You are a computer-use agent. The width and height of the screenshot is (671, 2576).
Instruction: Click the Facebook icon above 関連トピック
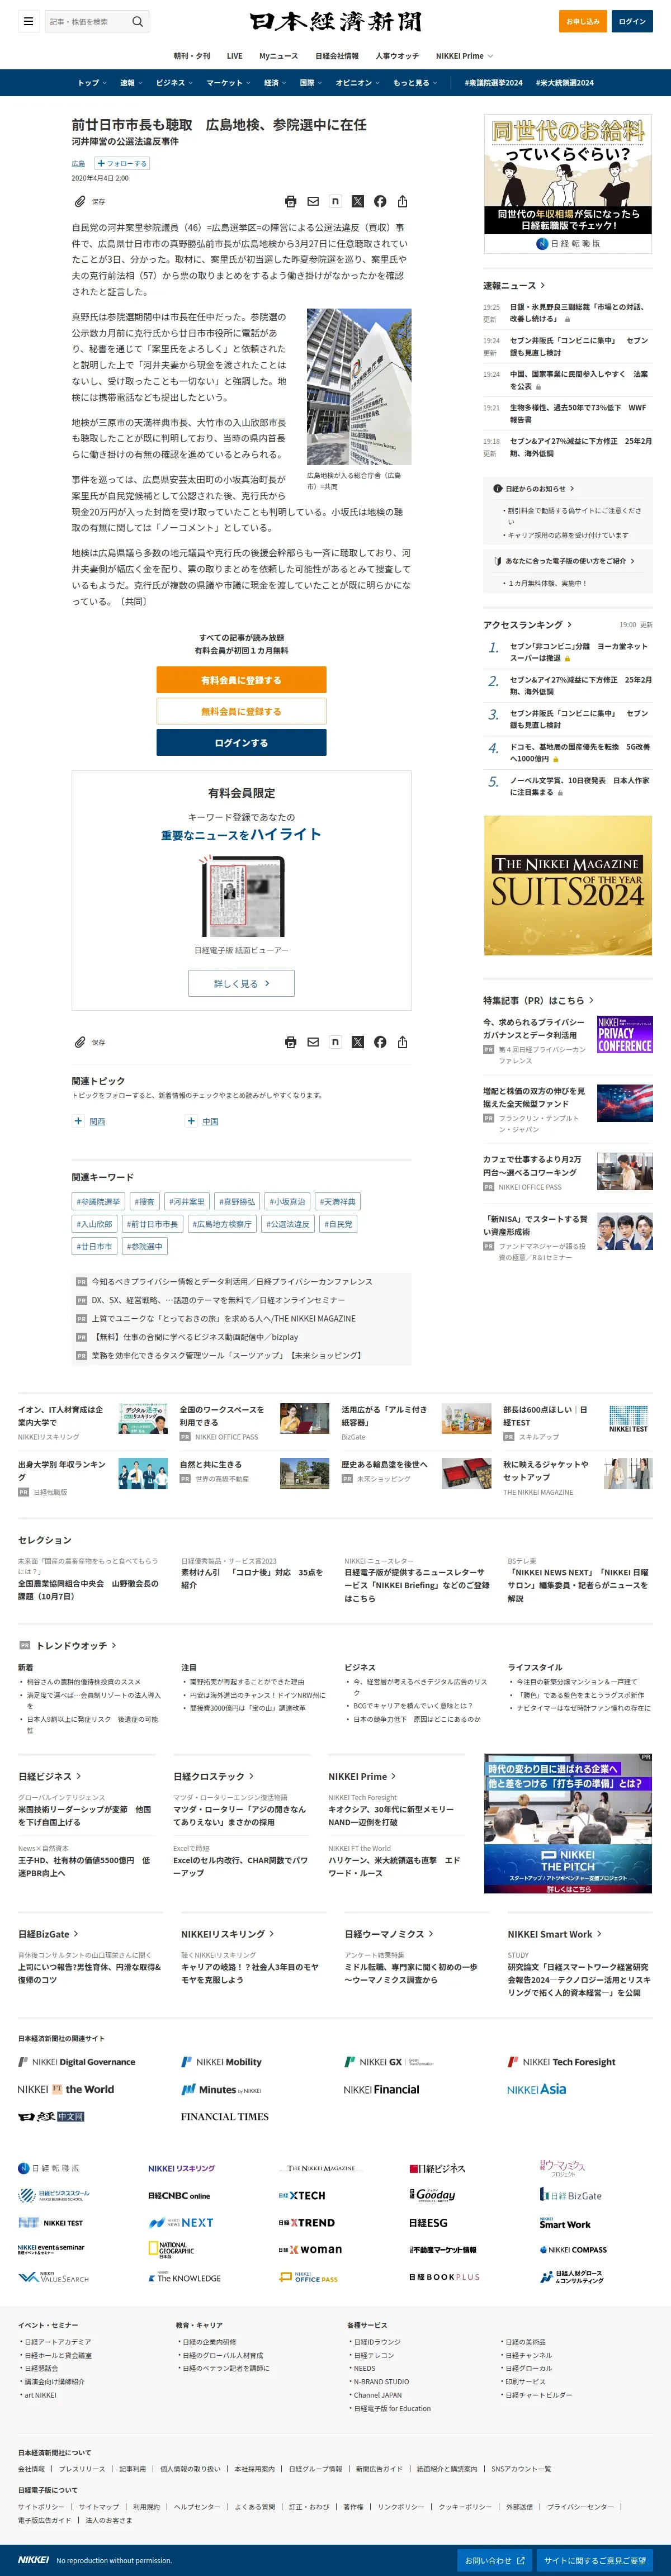(x=380, y=1042)
